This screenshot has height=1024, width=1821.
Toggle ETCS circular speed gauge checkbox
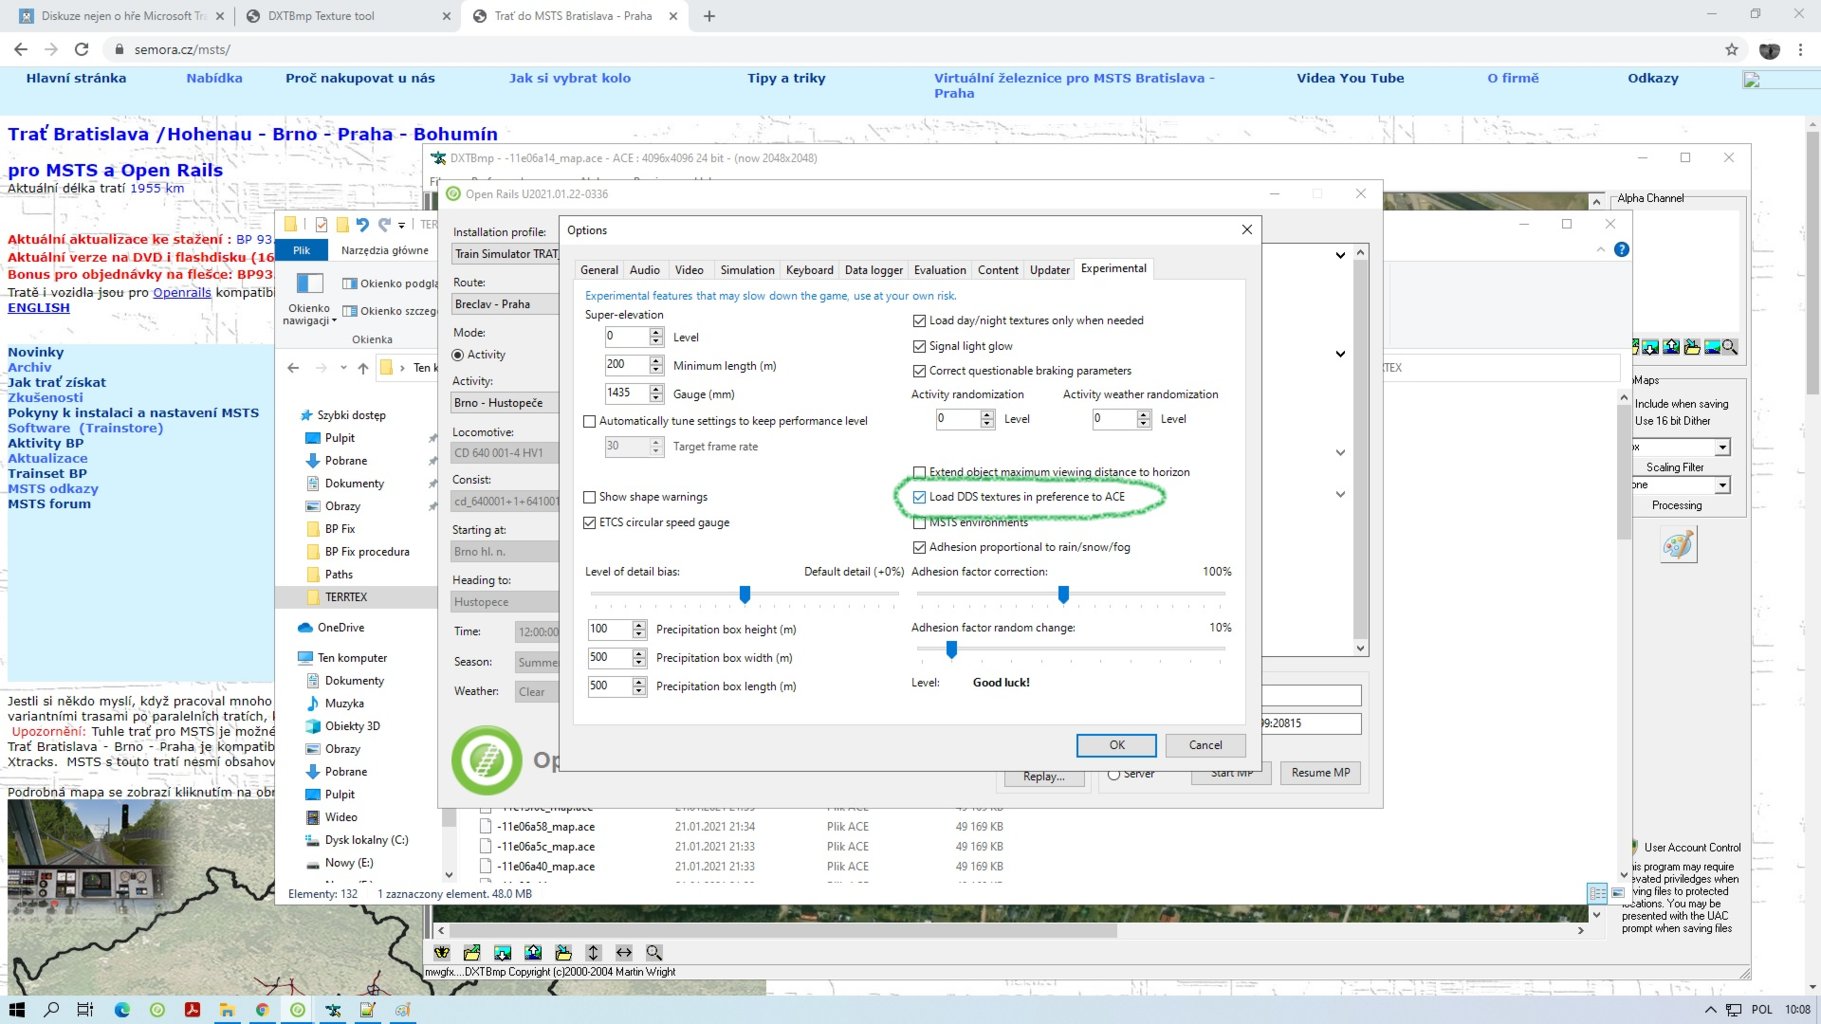pyautogui.click(x=590, y=523)
